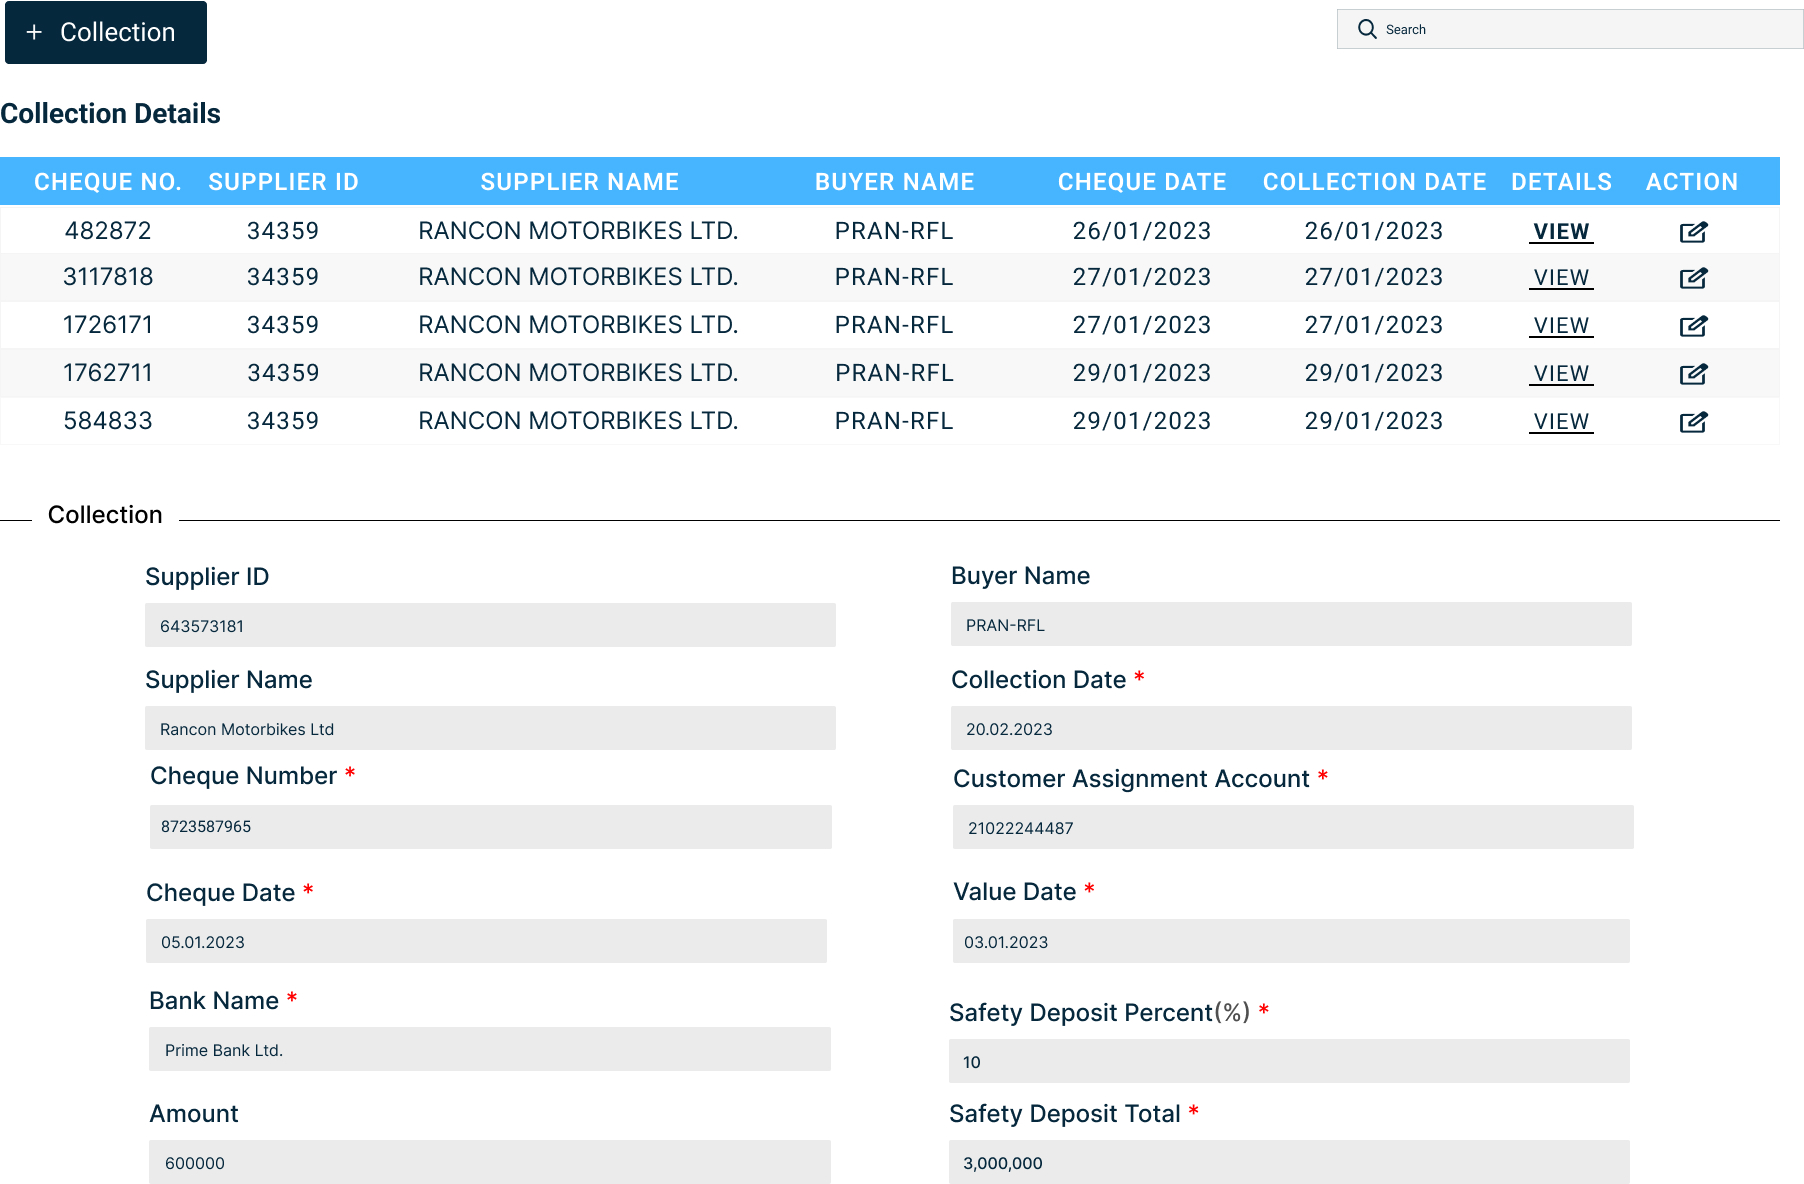Click the CHEQUE NO. column header
This screenshot has width=1804, height=1184.
point(108,182)
